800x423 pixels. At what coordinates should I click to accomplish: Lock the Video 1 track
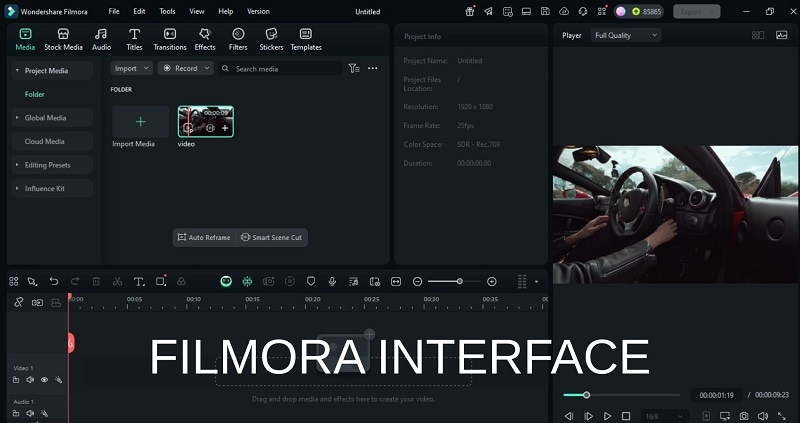pyautogui.click(x=16, y=380)
